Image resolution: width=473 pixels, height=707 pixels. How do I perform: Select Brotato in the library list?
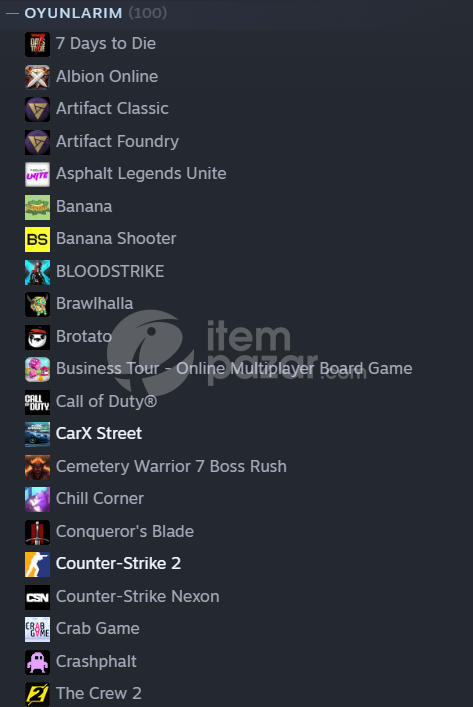[x=83, y=336]
